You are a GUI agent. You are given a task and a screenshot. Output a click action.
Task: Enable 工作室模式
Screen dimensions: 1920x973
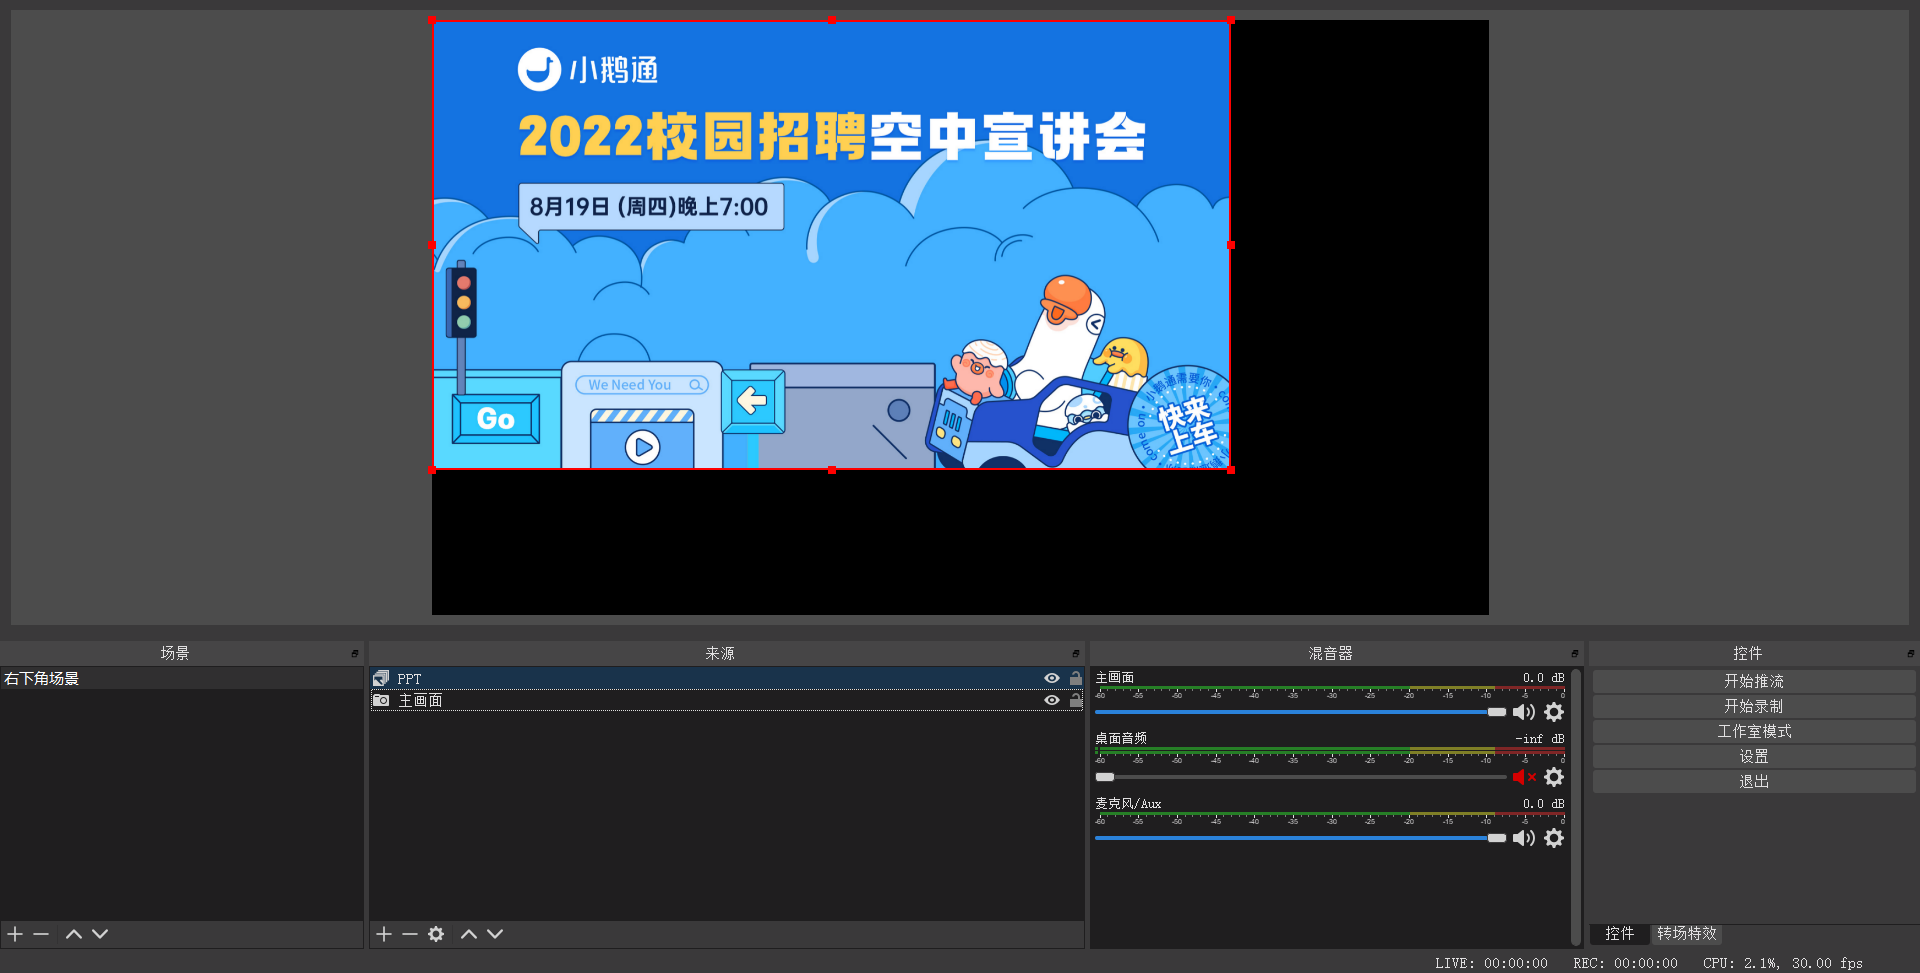(1754, 731)
